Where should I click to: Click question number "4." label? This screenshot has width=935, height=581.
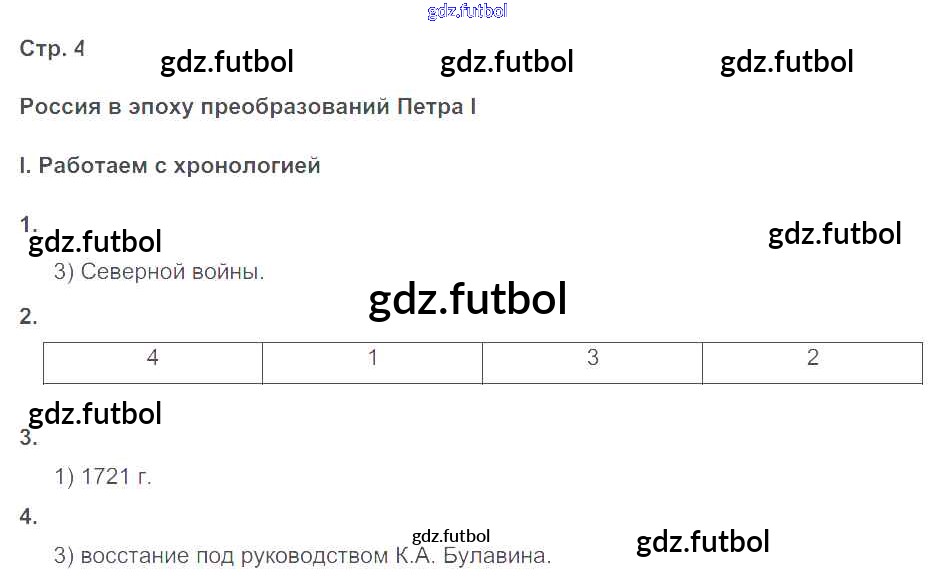pos(28,517)
